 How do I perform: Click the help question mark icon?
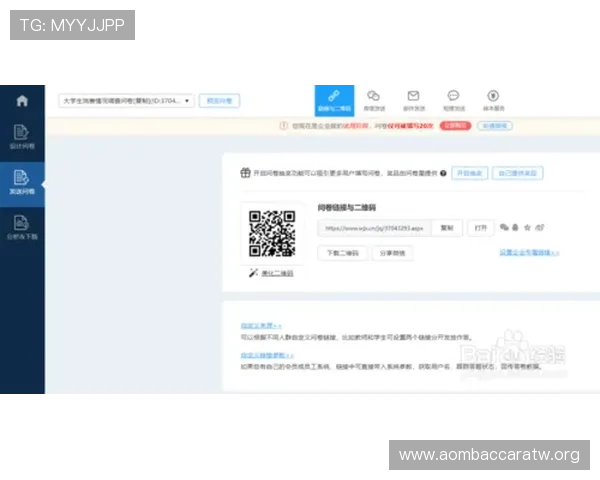[x=443, y=173]
